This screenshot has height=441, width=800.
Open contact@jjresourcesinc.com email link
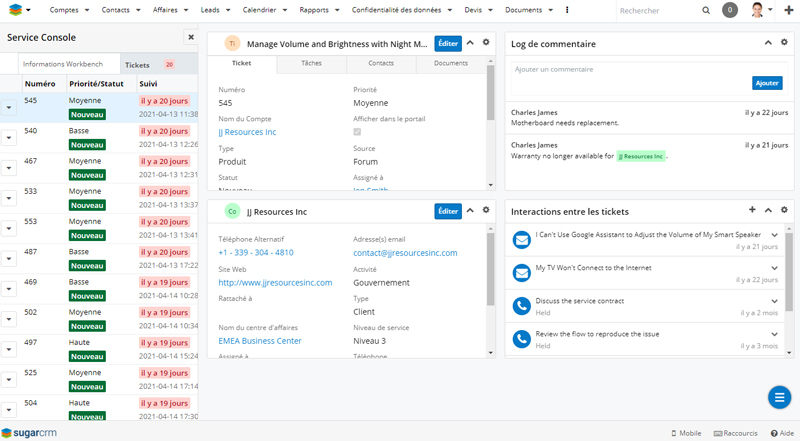405,253
